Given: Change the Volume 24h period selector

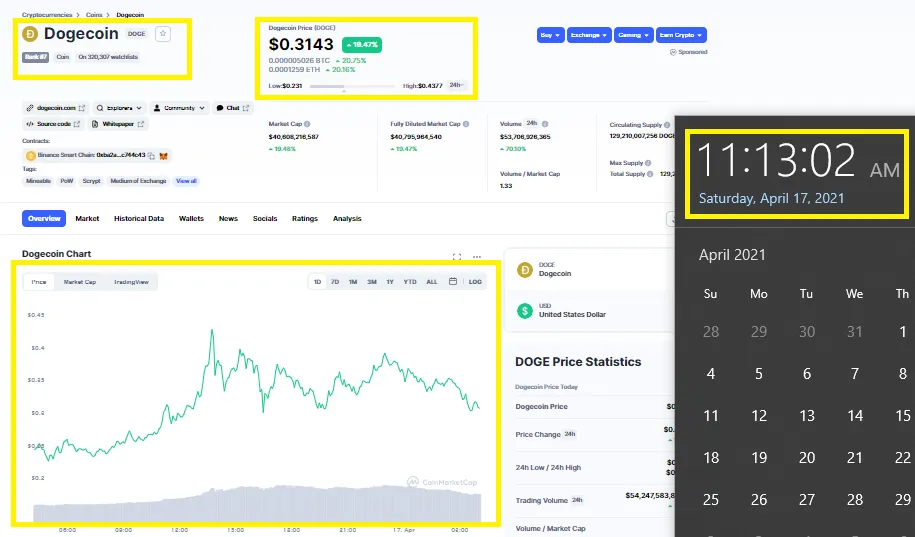Looking at the screenshot, I should click(532, 124).
